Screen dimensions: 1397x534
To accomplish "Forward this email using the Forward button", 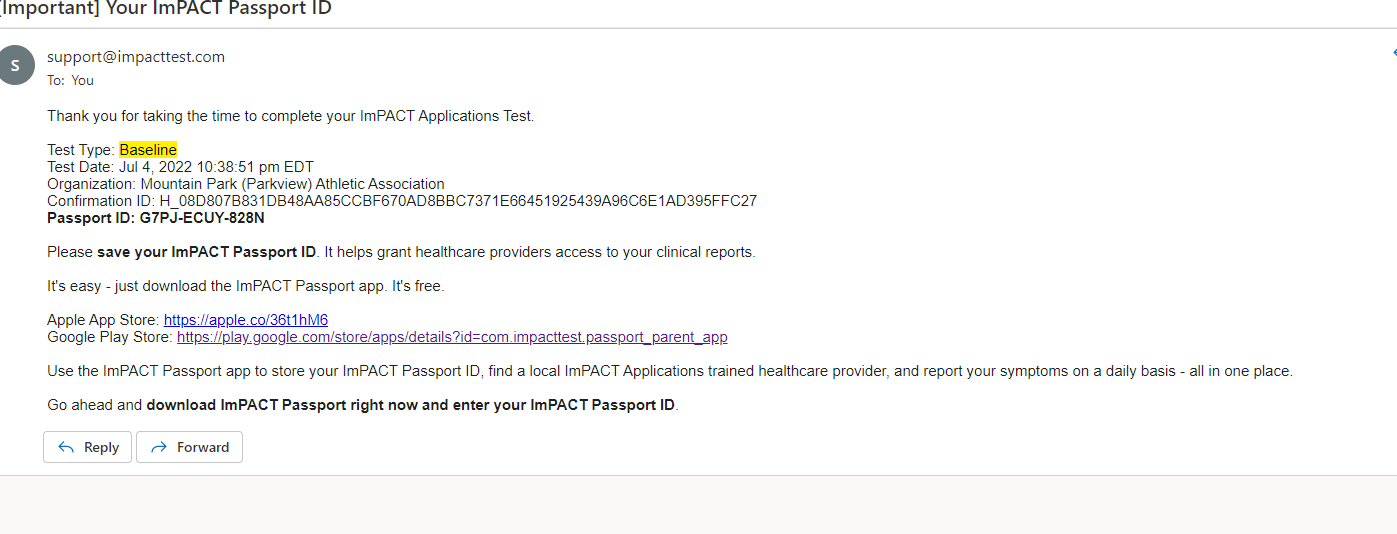I will 189,447.
